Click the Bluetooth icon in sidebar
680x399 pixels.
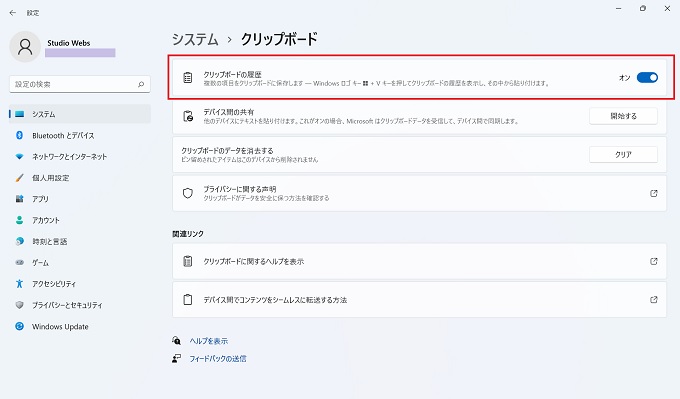[20, 135]
